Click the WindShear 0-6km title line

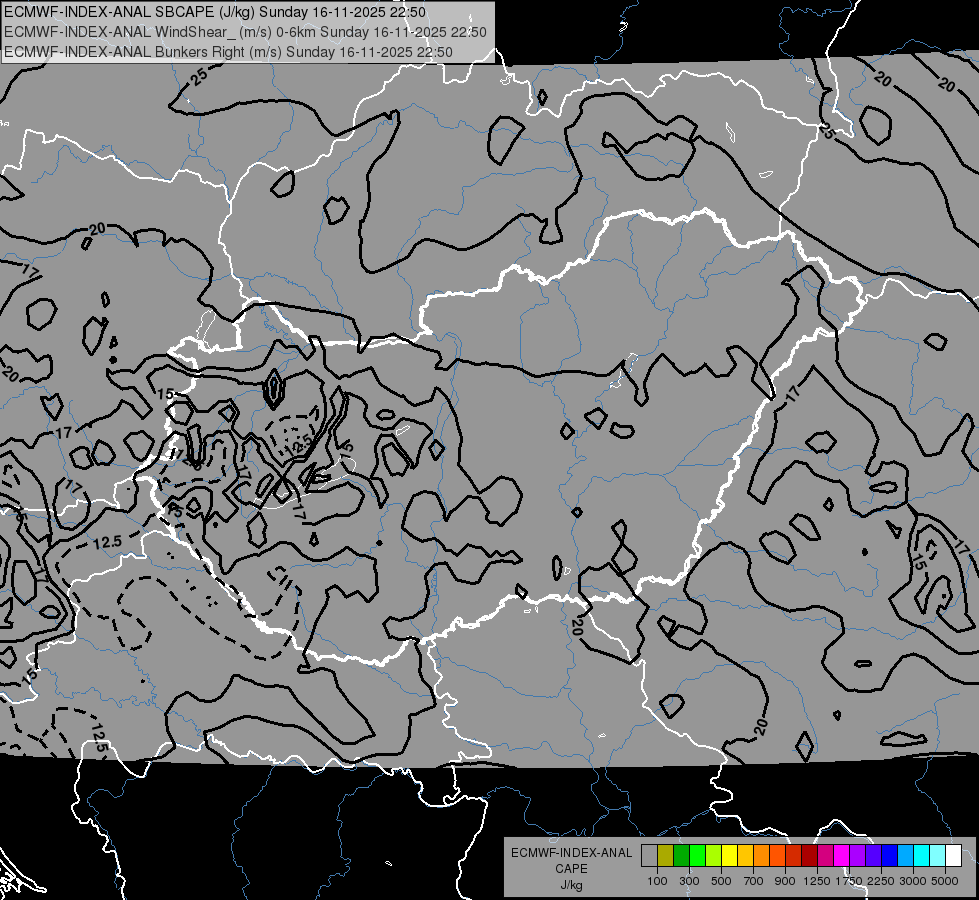(x=245, y=32)
